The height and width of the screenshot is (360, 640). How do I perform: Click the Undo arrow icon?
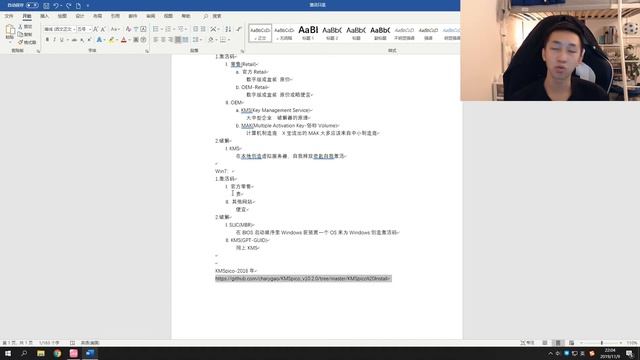tap(56, 6)
